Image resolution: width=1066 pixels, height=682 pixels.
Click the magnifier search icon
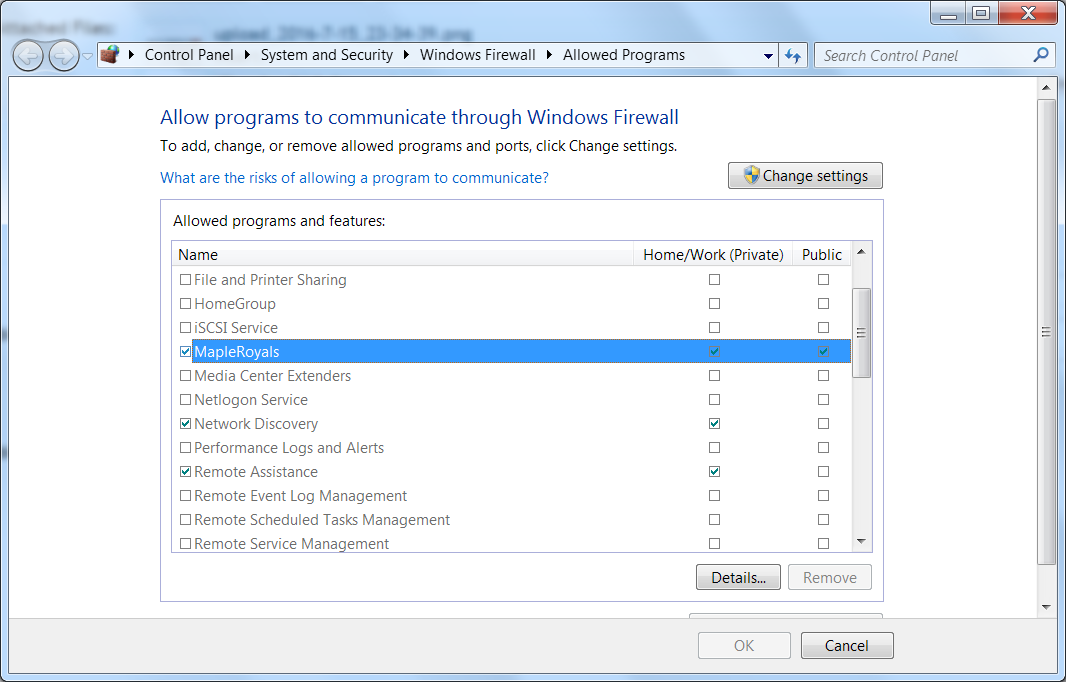(1040, 55)
